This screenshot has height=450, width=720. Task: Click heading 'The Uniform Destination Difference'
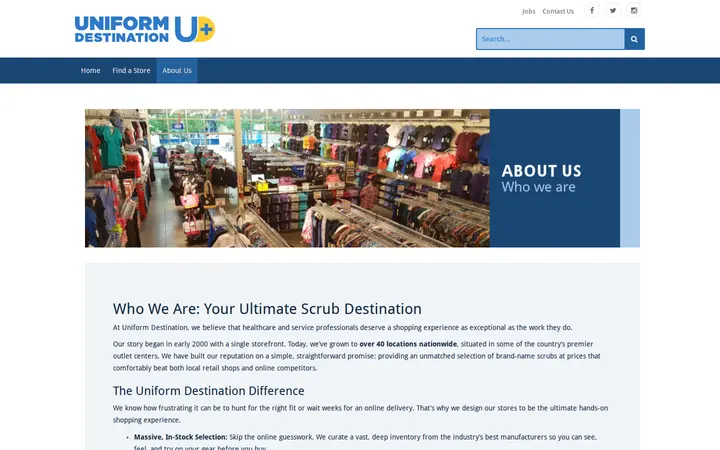point(208,391)
